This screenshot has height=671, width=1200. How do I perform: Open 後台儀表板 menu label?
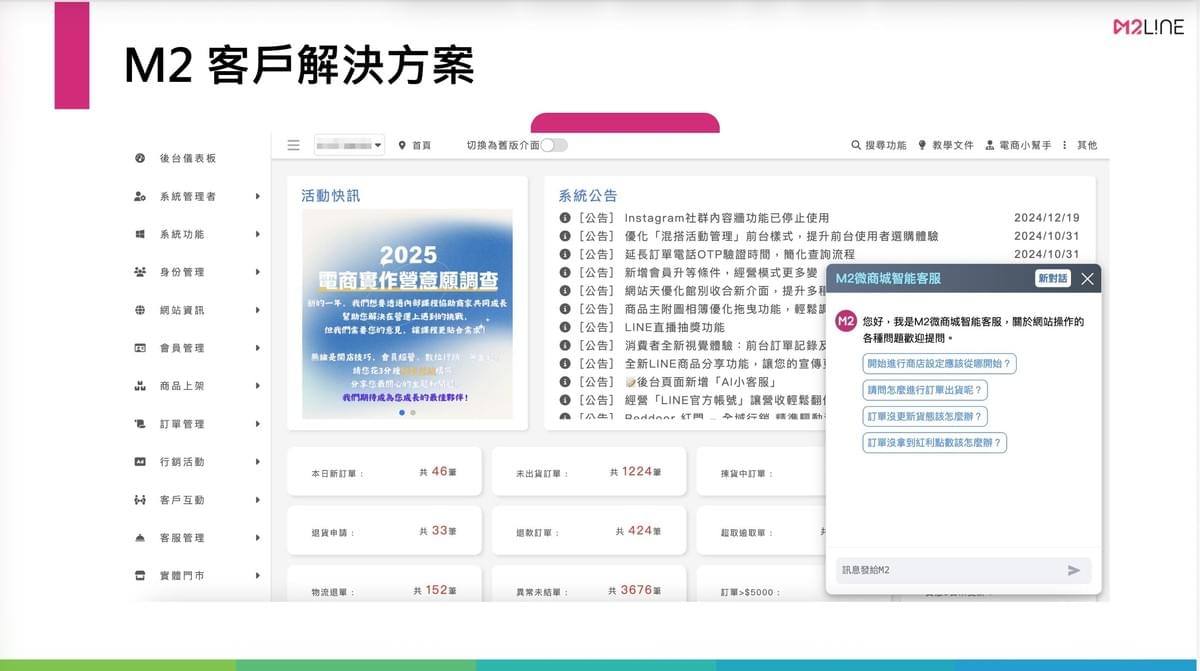[188, 158]
